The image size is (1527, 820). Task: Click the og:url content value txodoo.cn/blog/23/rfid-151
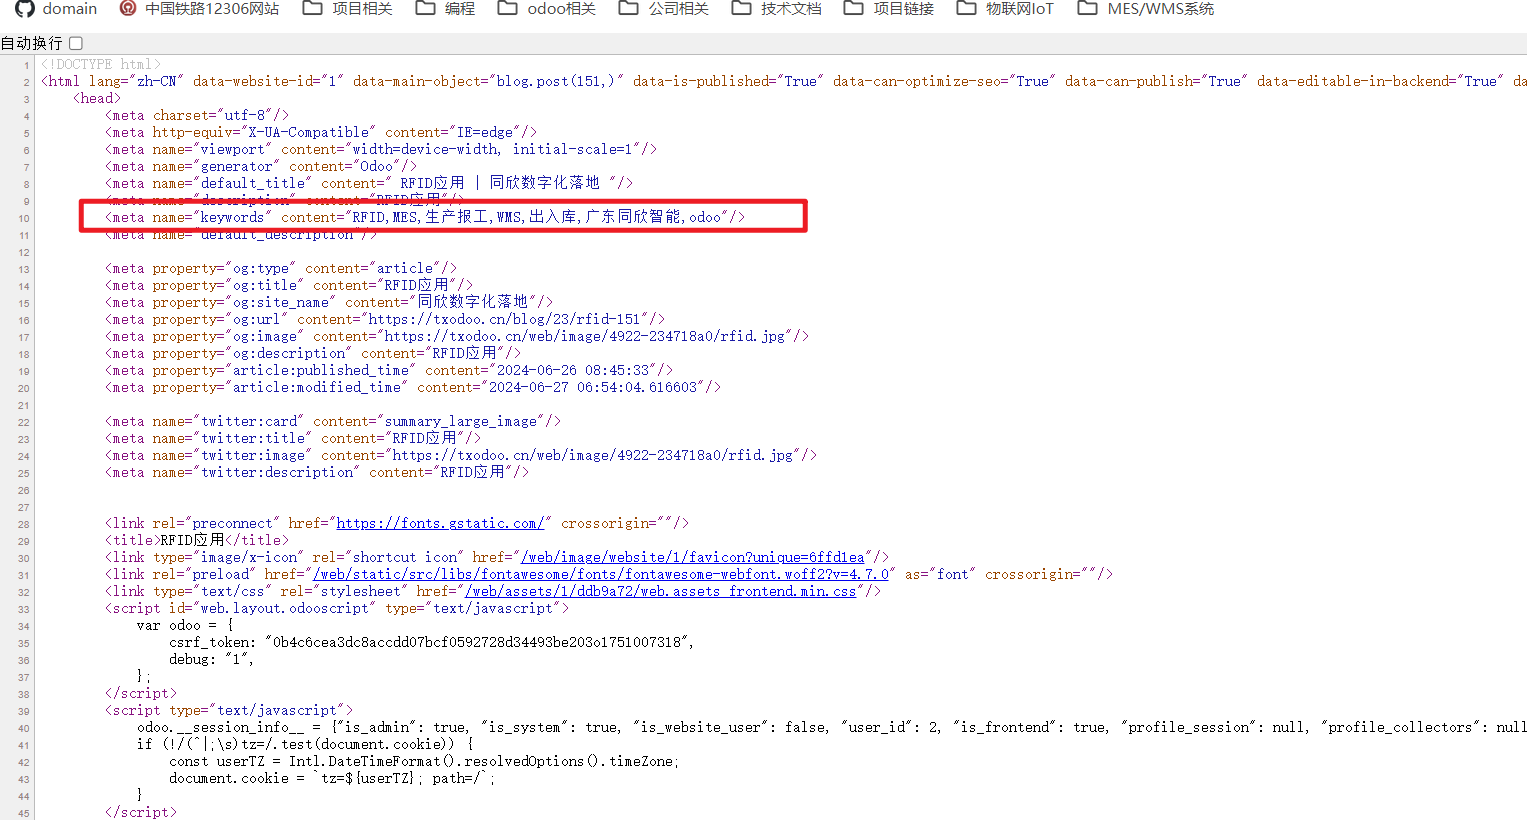pyautogui.click(x=504, y=319)
